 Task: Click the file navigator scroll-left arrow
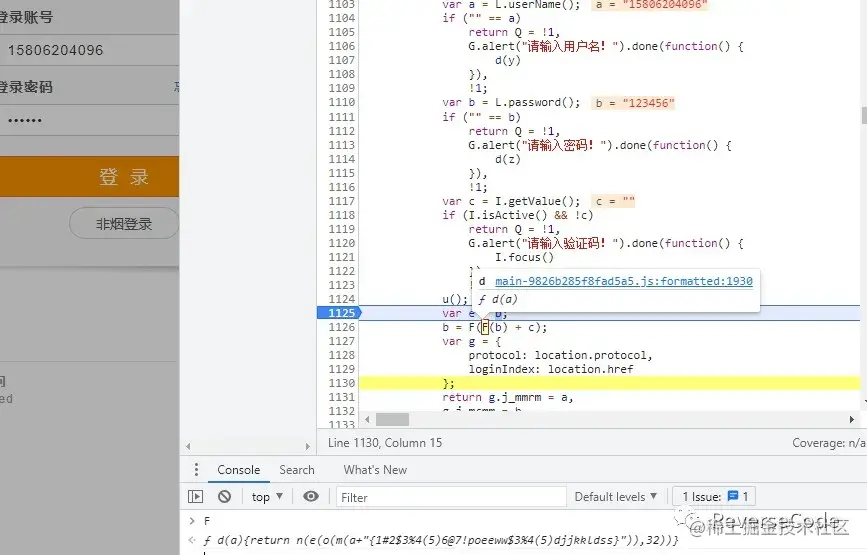tap(188, 446)
